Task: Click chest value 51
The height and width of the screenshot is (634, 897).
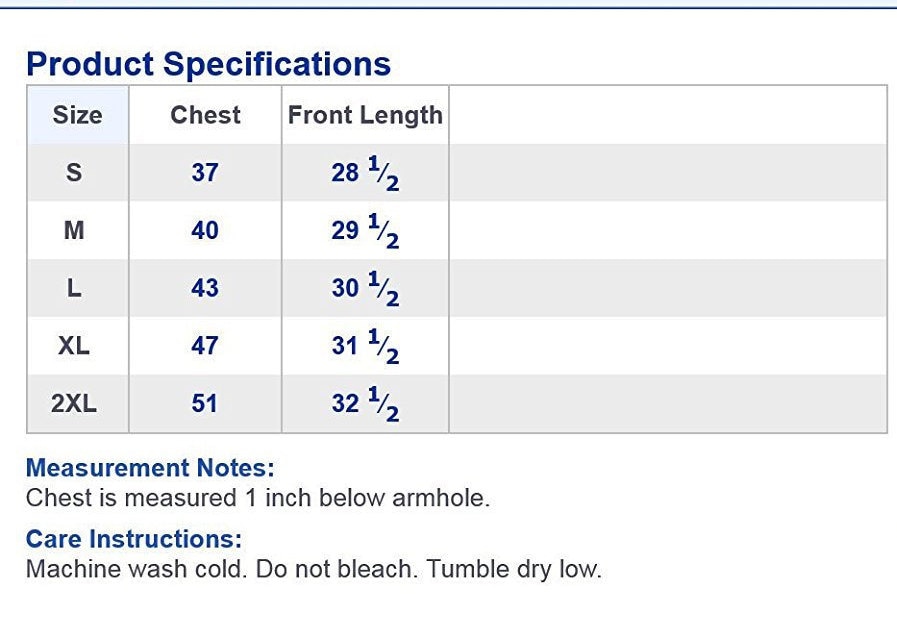Action: tap(205, 403)
